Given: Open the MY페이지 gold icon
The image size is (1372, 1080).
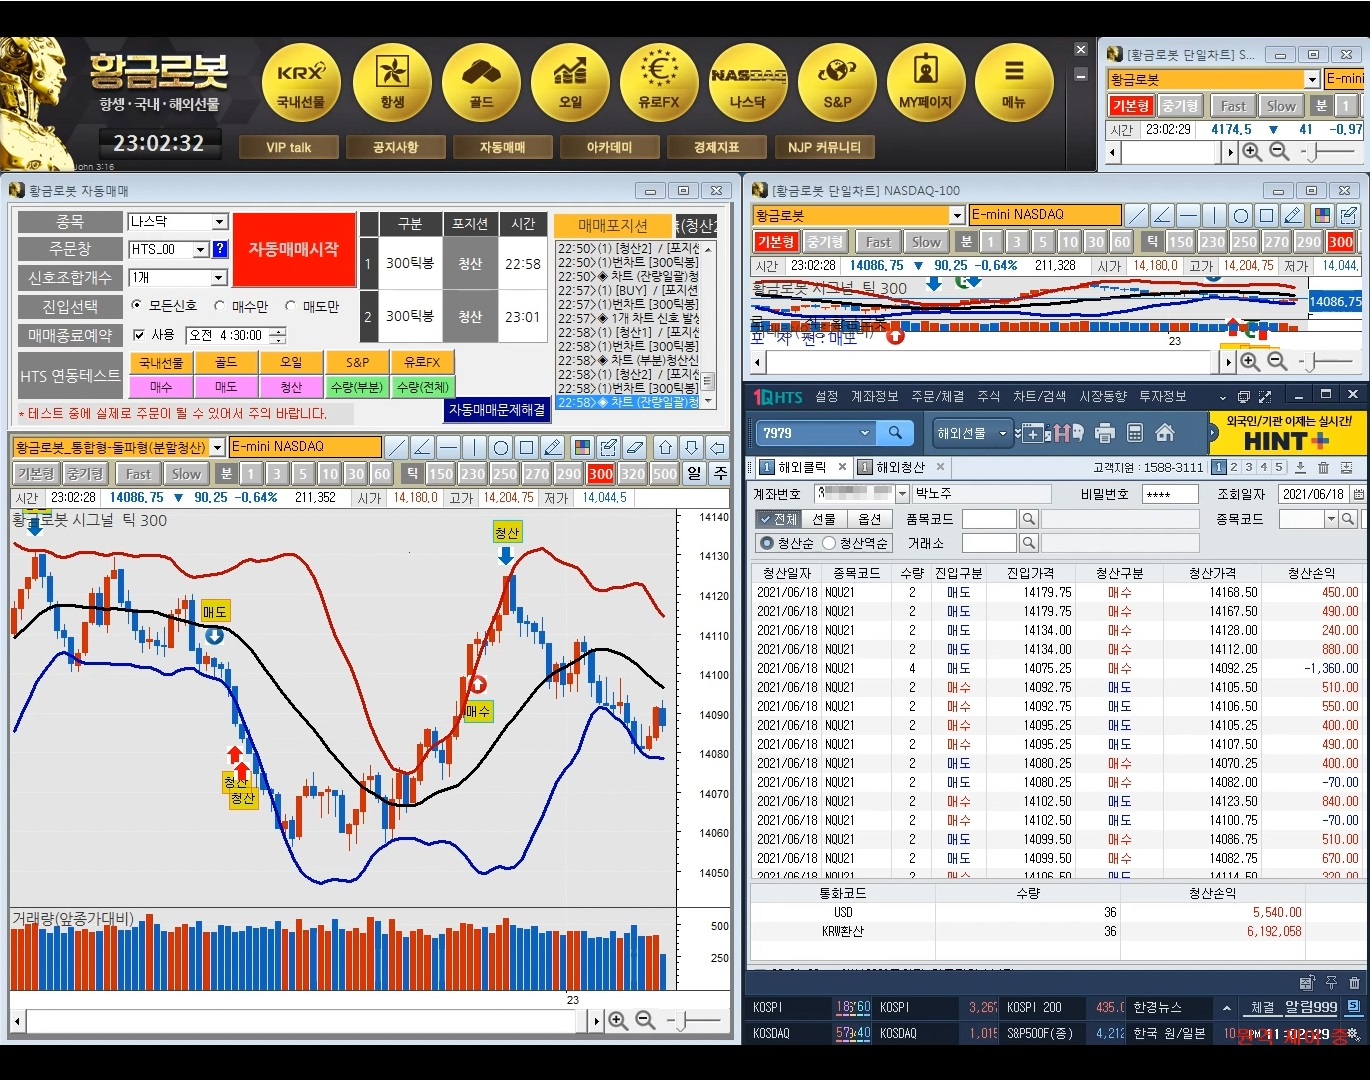Looking at the screenshot, I should tap(926, 83).
